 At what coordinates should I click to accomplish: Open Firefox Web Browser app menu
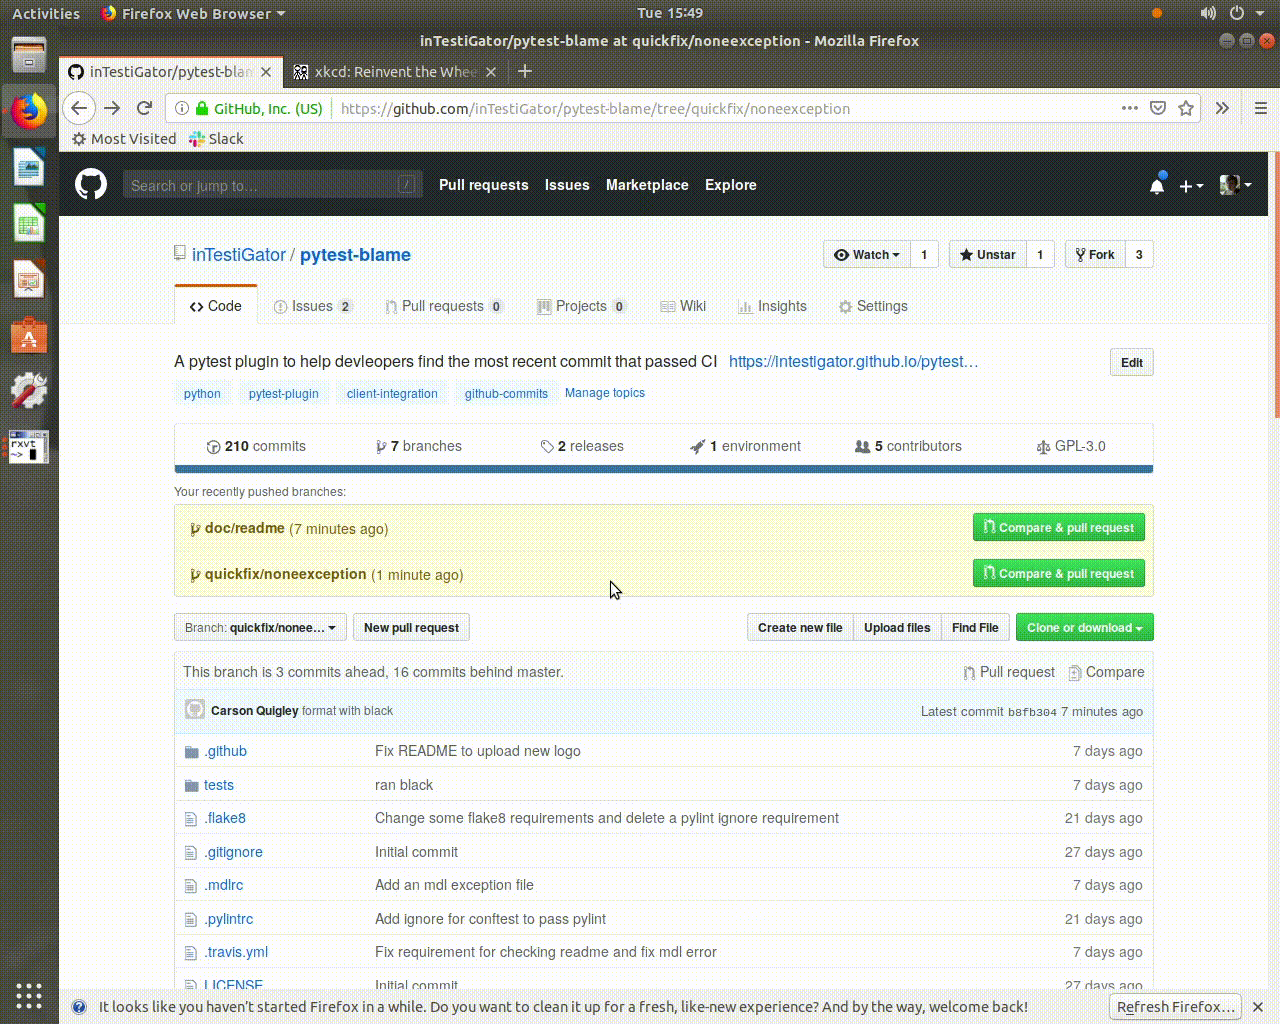pyautogui.click(x=194, y=13)
